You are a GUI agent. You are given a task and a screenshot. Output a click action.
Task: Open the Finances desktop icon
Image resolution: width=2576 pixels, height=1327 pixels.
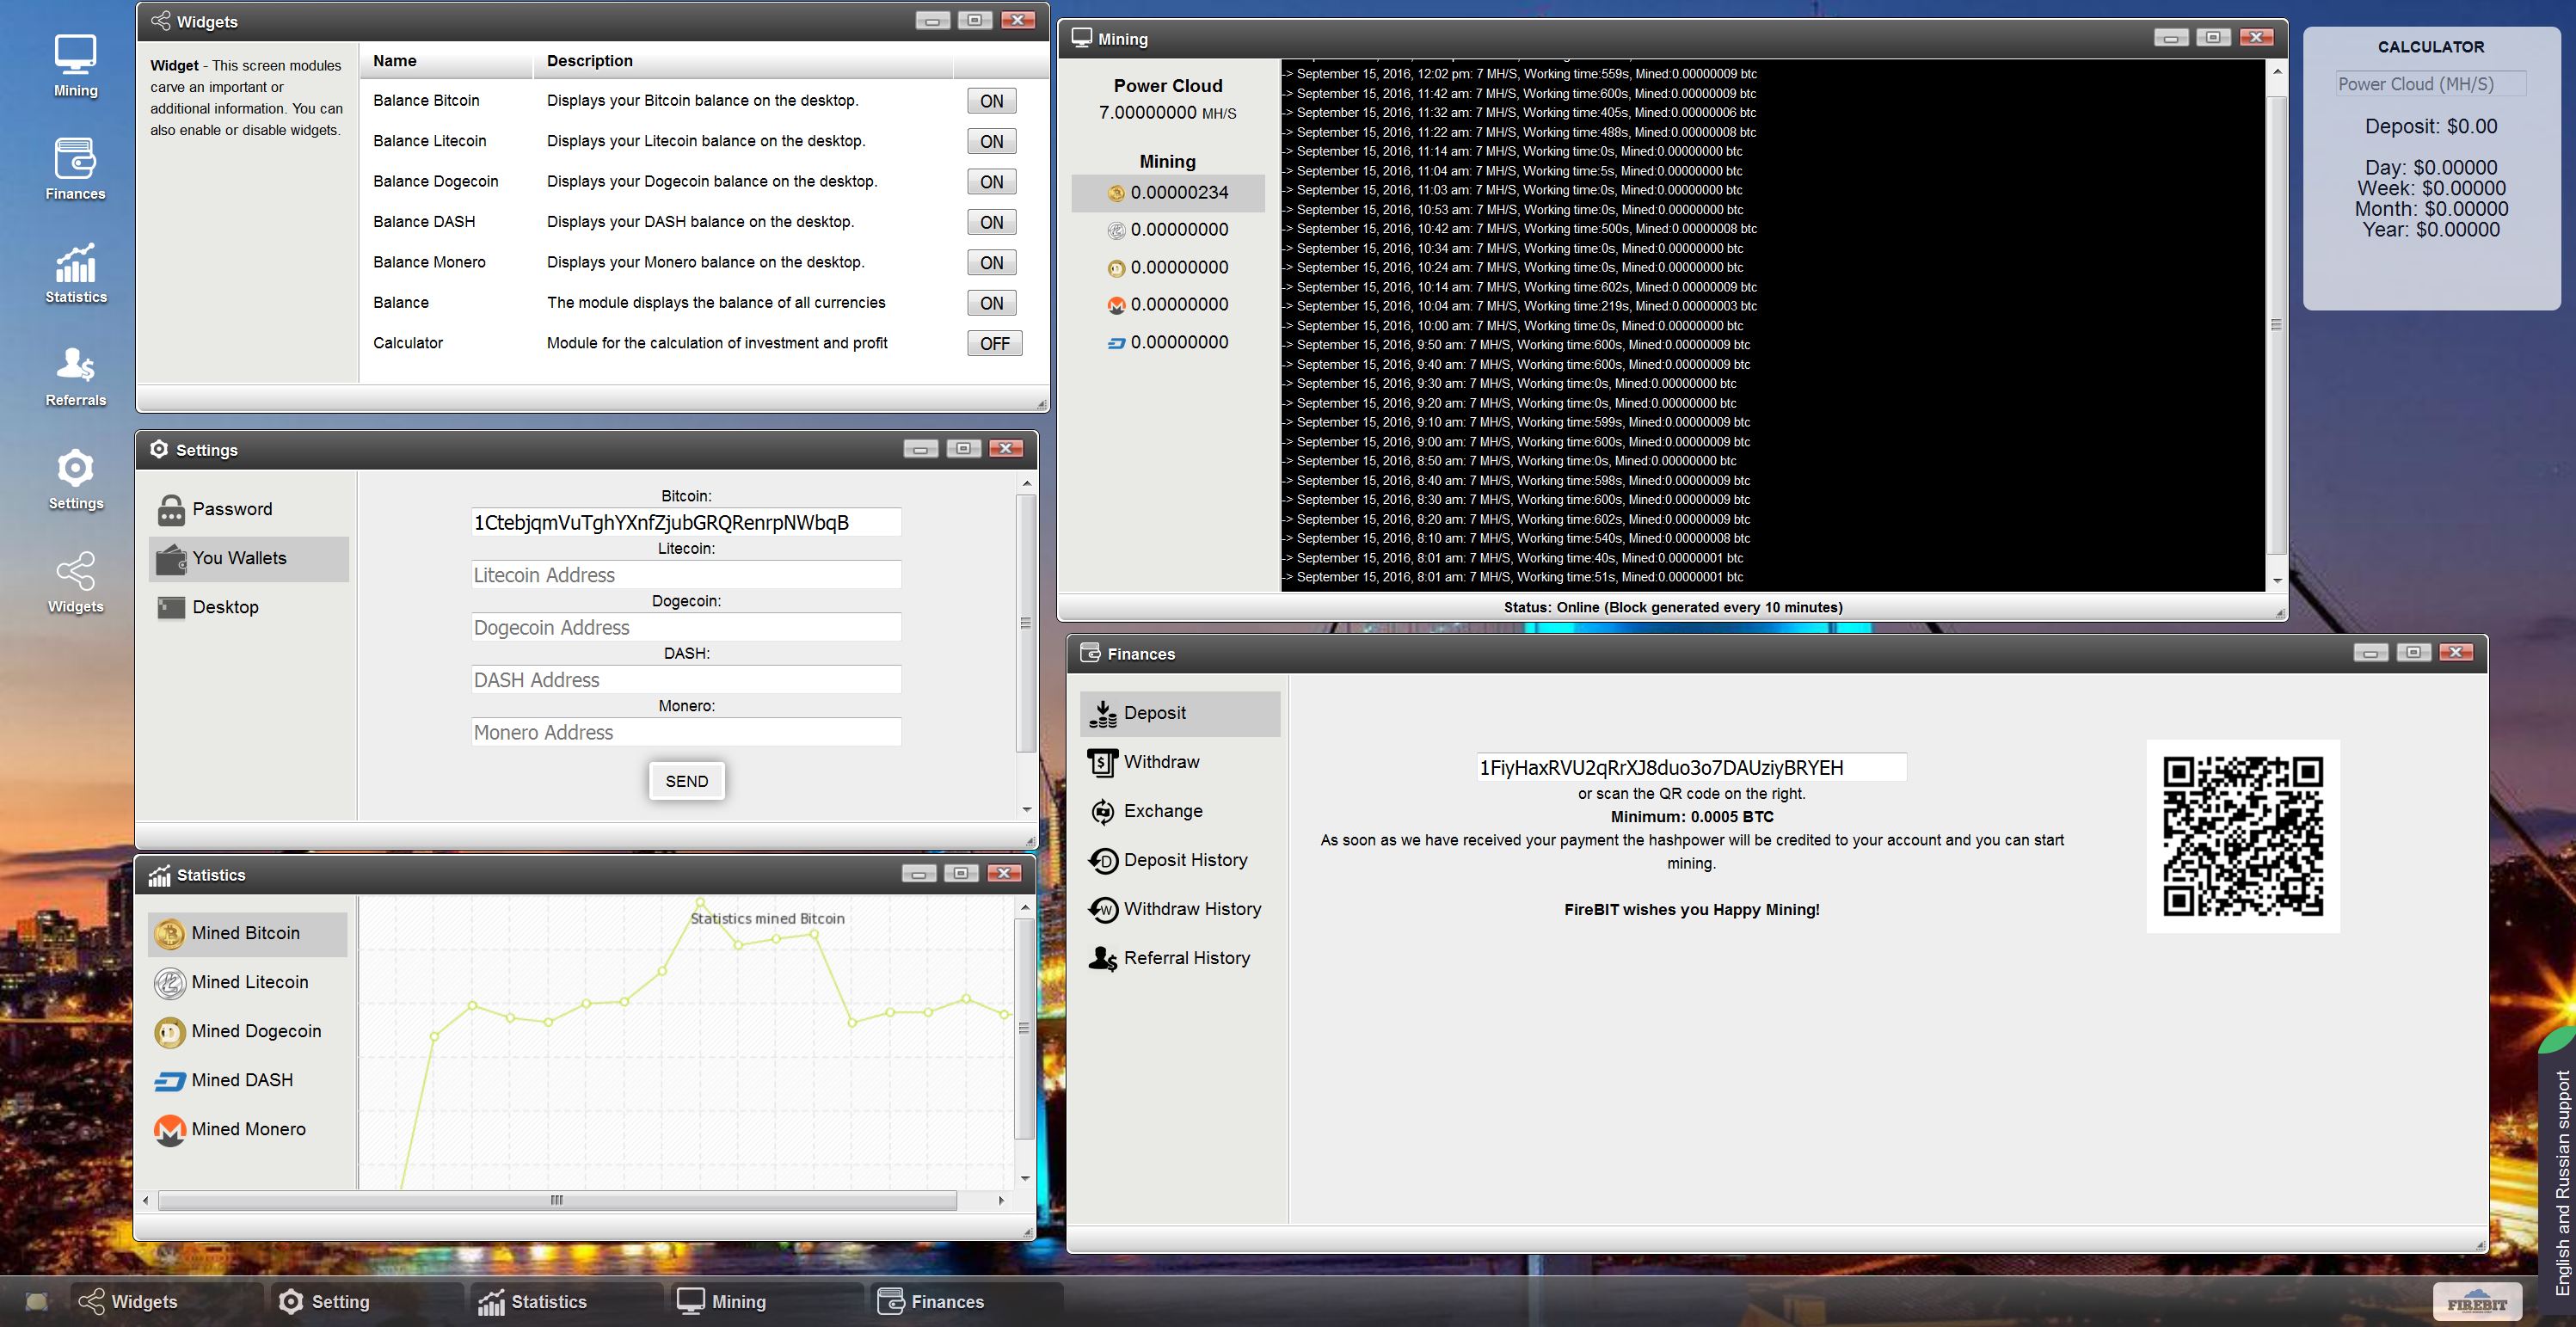[76, 169]
